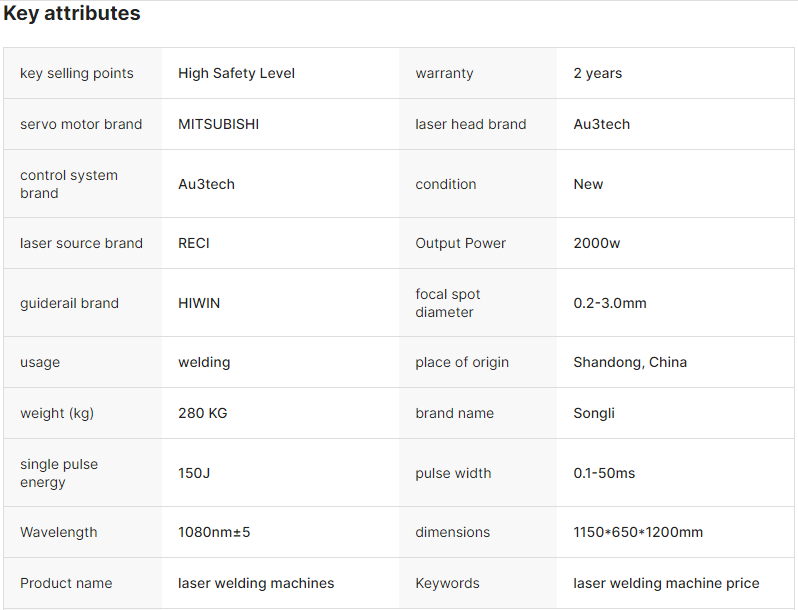798x610 pixels.
Task: Click the 1080nm±5 Wavelength value
Action: pyautogui.click(x=214, y=532)
